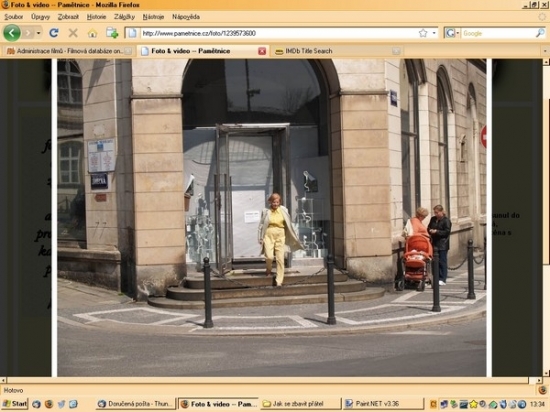550x412 pixels.
Task: Click the search magnifier icon
Action: [x=540, y=33]
